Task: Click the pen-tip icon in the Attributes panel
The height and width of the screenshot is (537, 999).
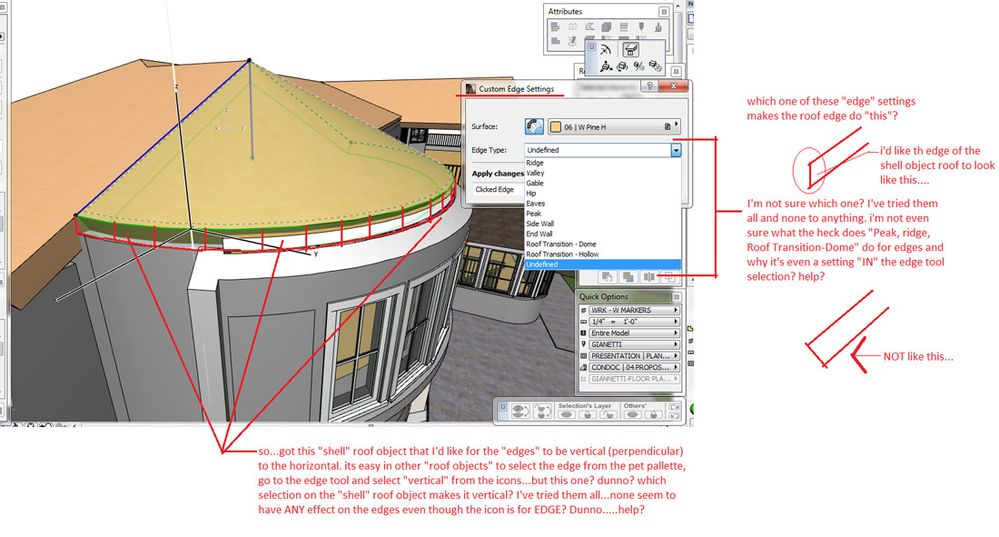Action: [x=641, y=27]
